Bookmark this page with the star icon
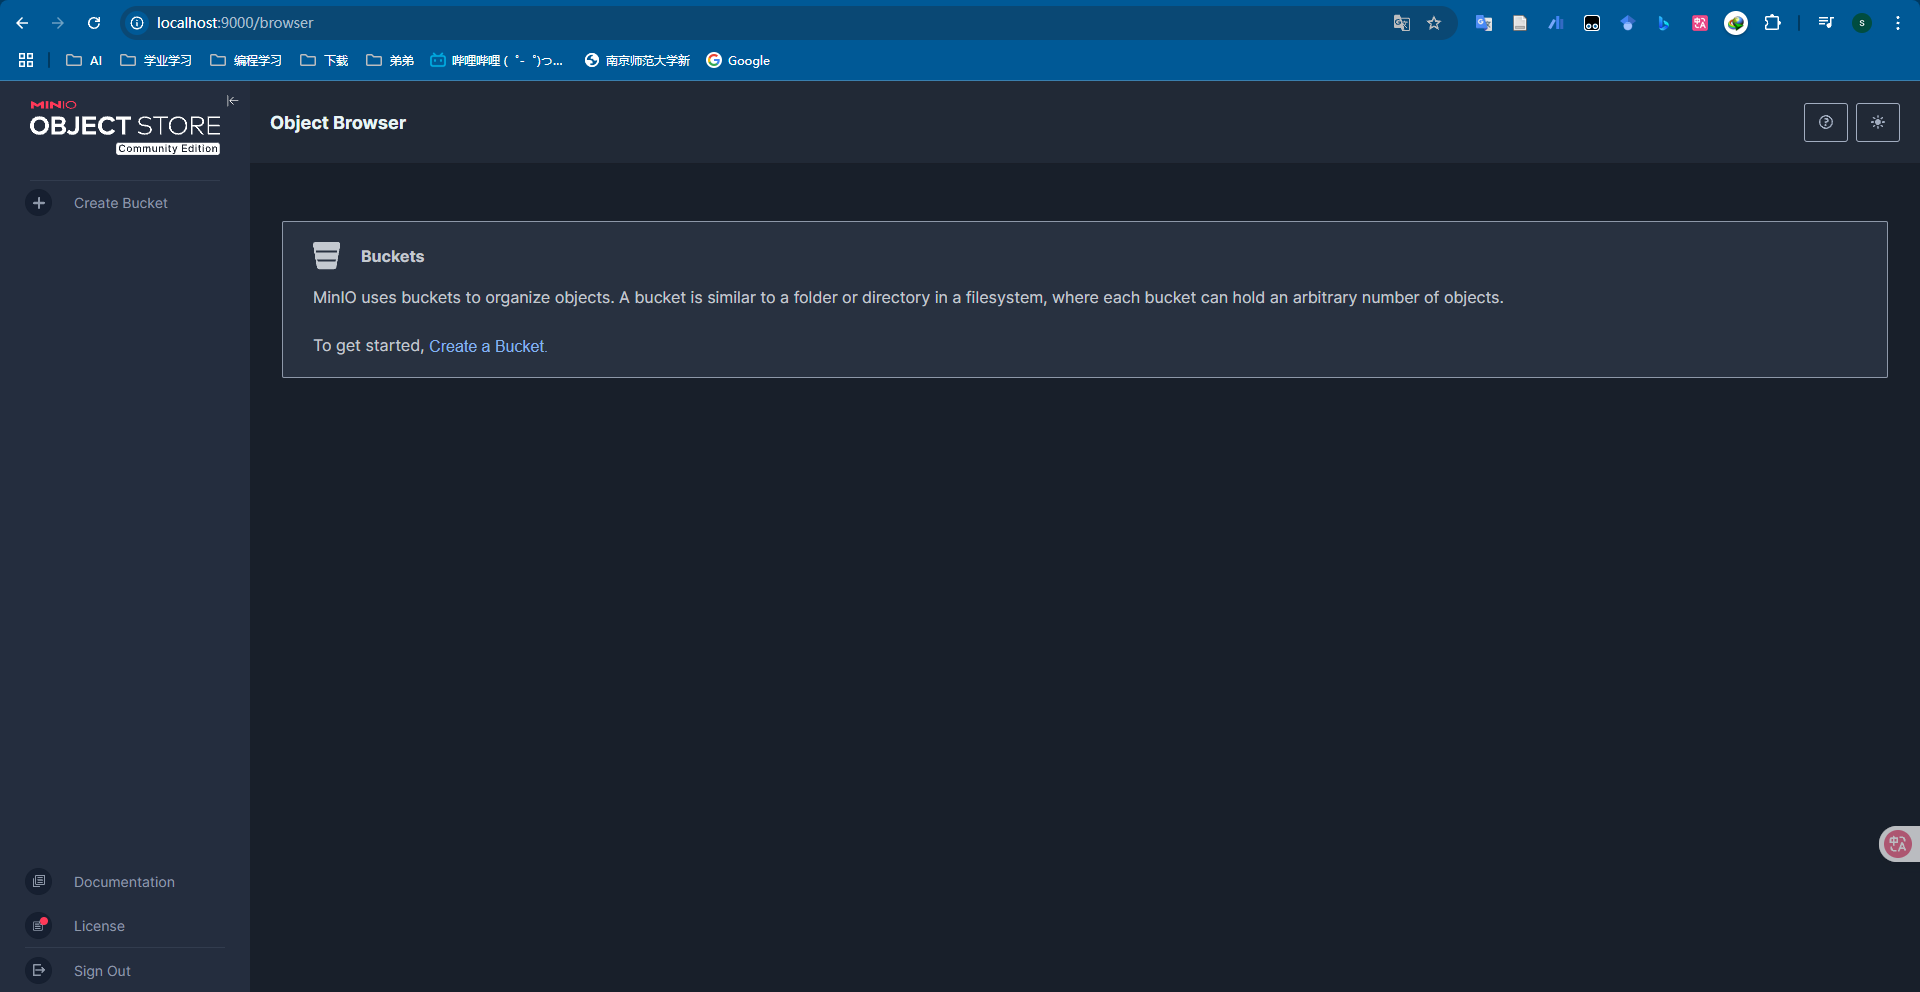Screen dimensions: 1920x992 pos(1434,23)
